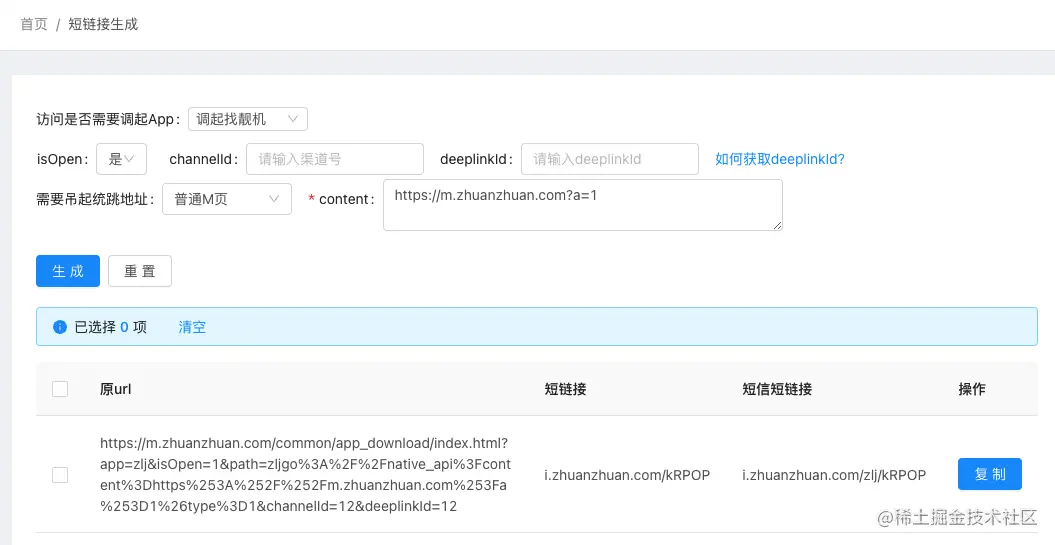Open 如何获取deeplinkId? help link

[x=780, y=159]
